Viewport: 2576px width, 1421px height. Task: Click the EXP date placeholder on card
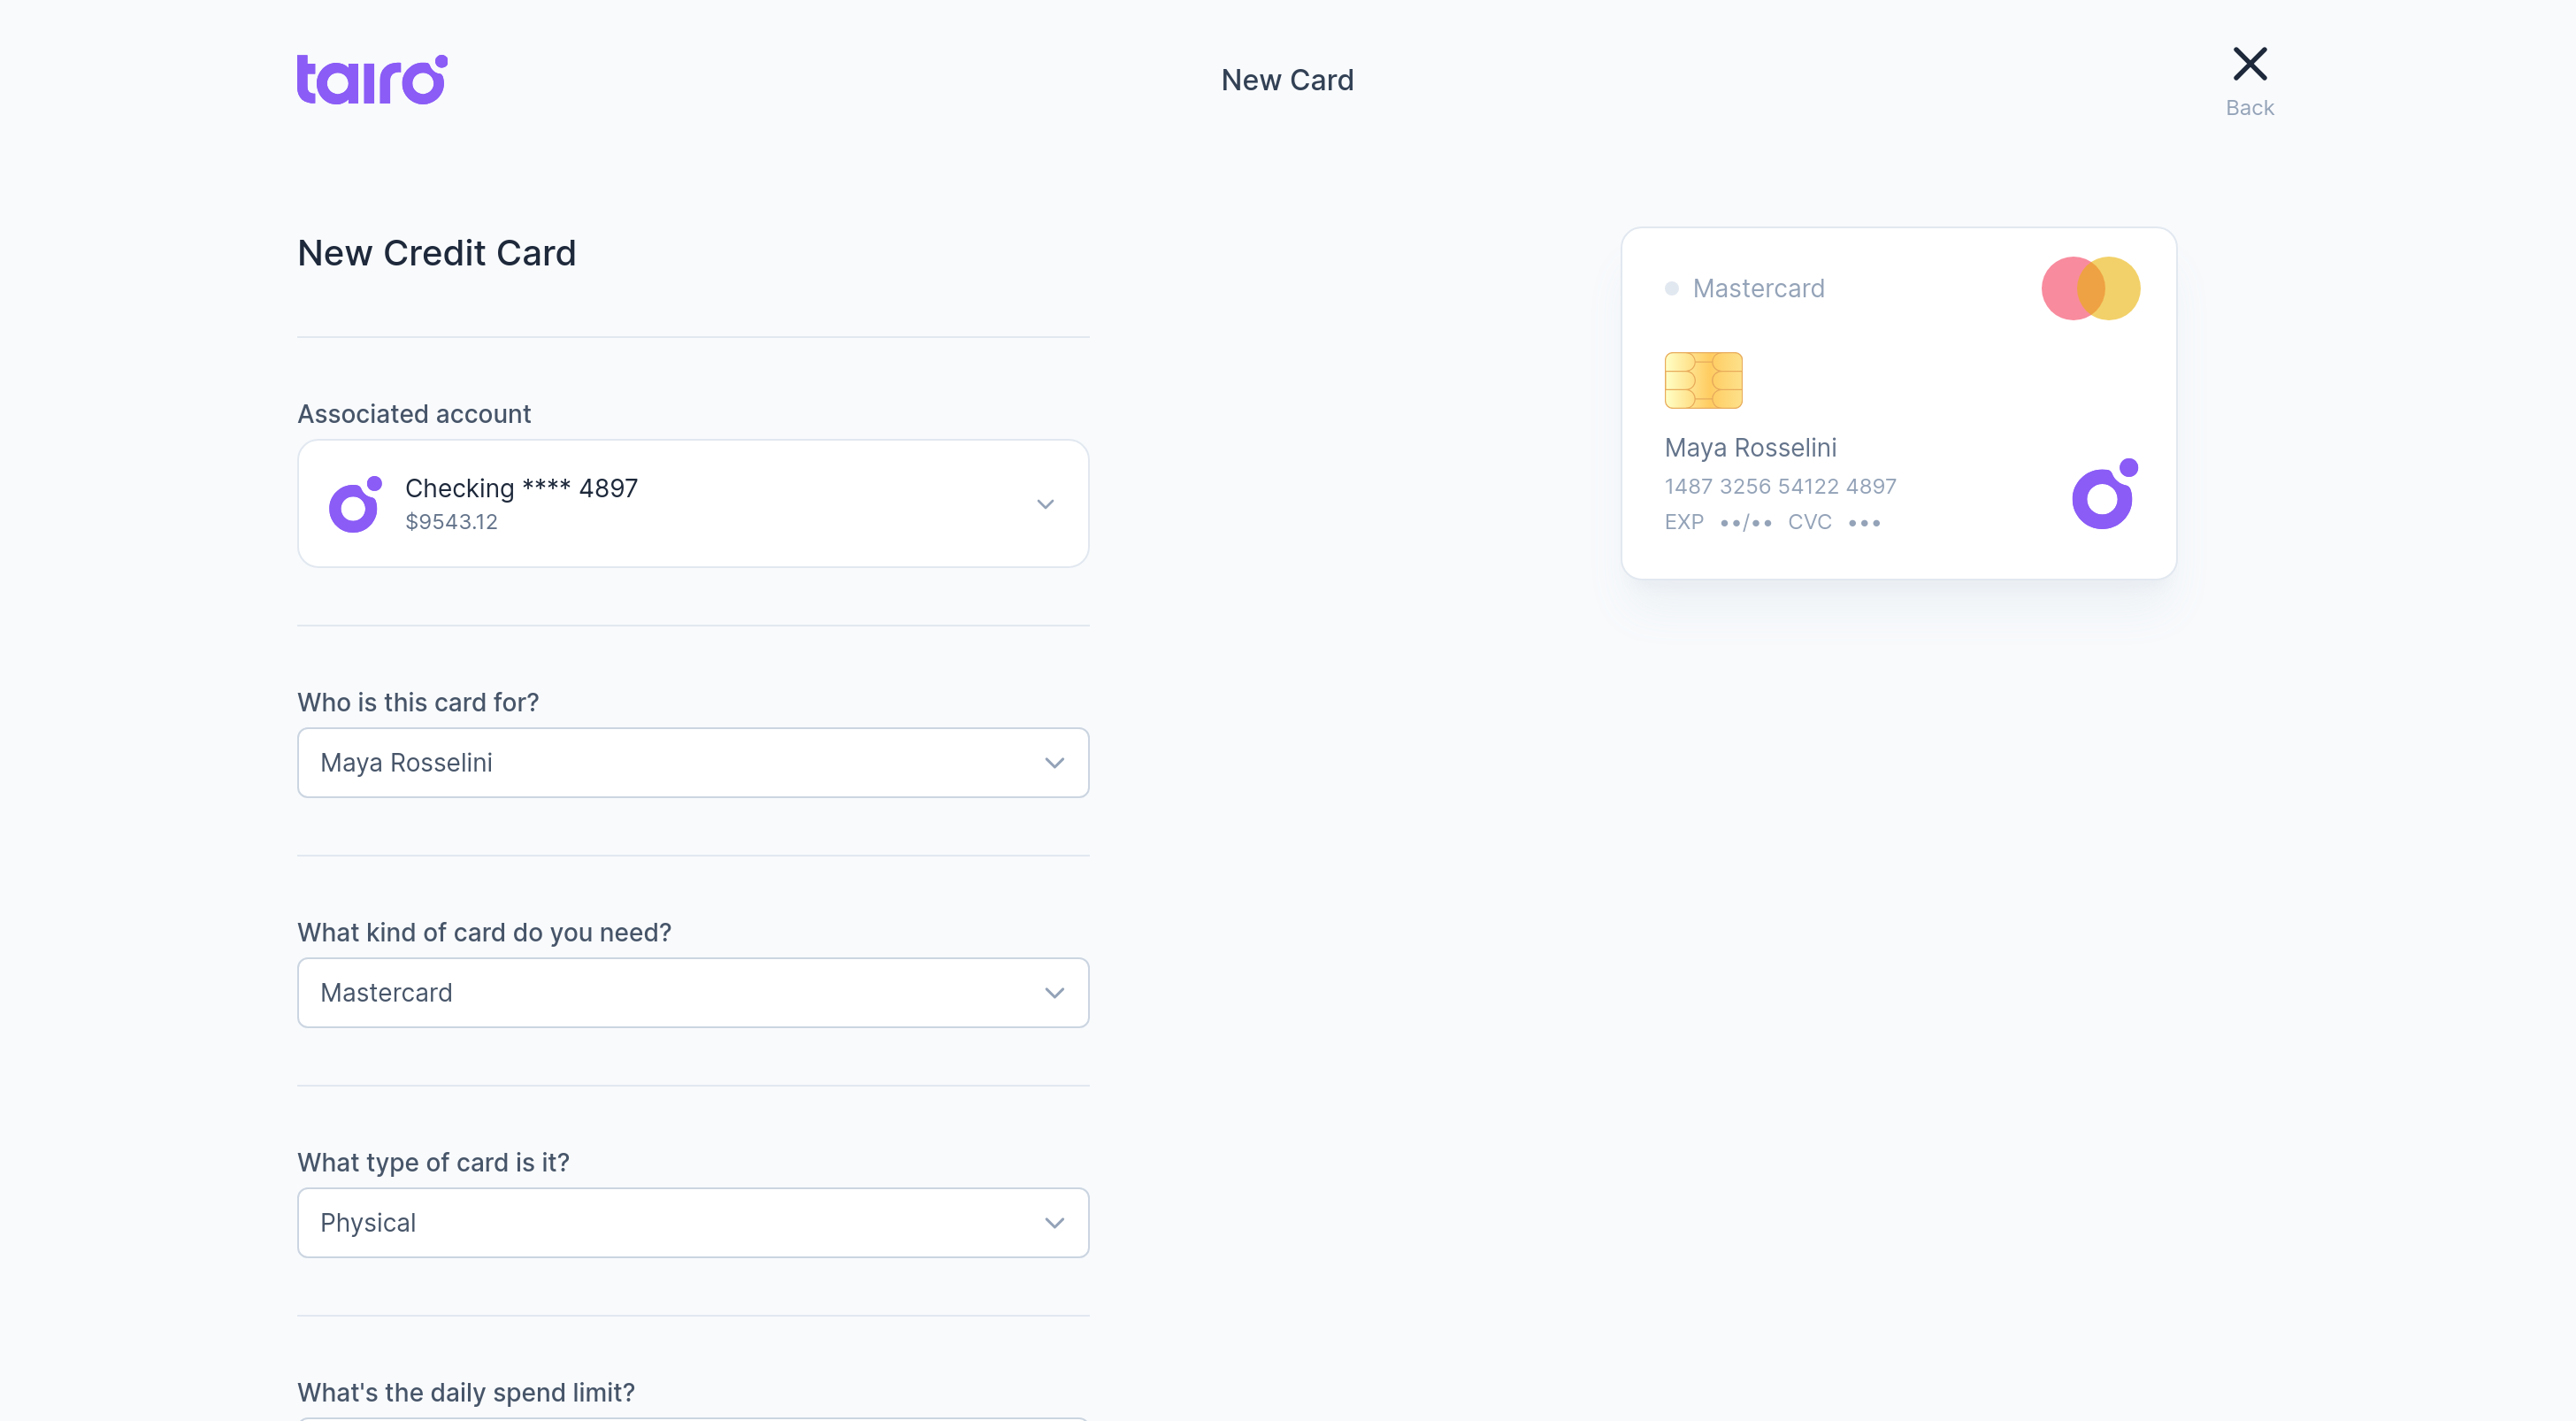click(1745, 523)
